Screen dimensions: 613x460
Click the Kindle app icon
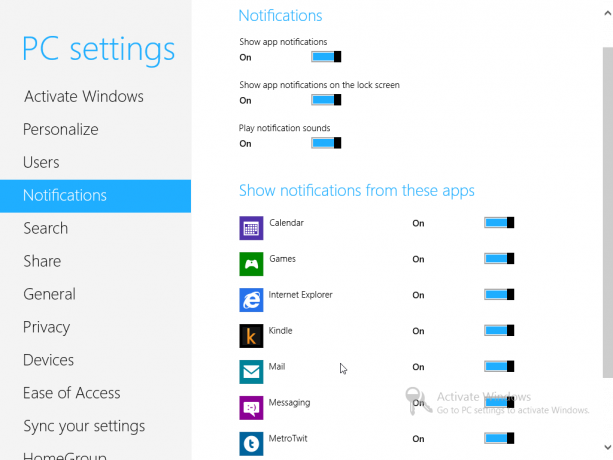(x=251, y=336)
